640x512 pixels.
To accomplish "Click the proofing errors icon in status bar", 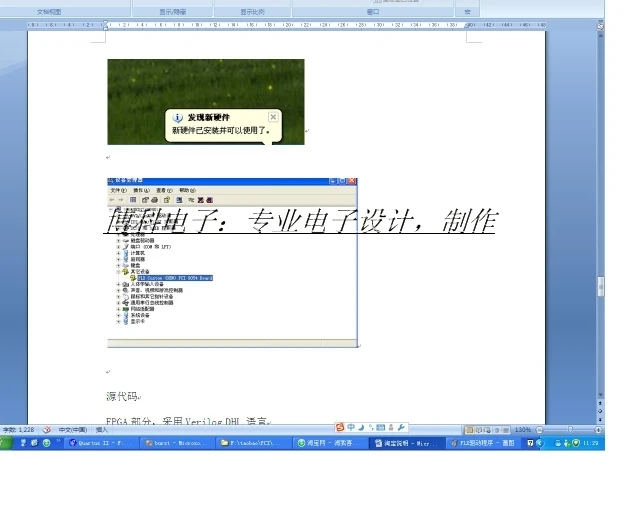I will coord(47,430).
